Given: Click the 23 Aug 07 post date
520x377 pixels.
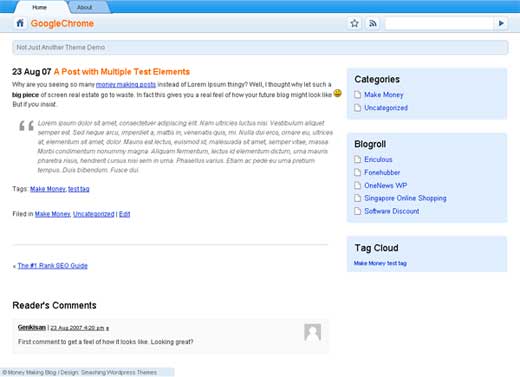Looking at the screenshot, I should click(32, 72).
